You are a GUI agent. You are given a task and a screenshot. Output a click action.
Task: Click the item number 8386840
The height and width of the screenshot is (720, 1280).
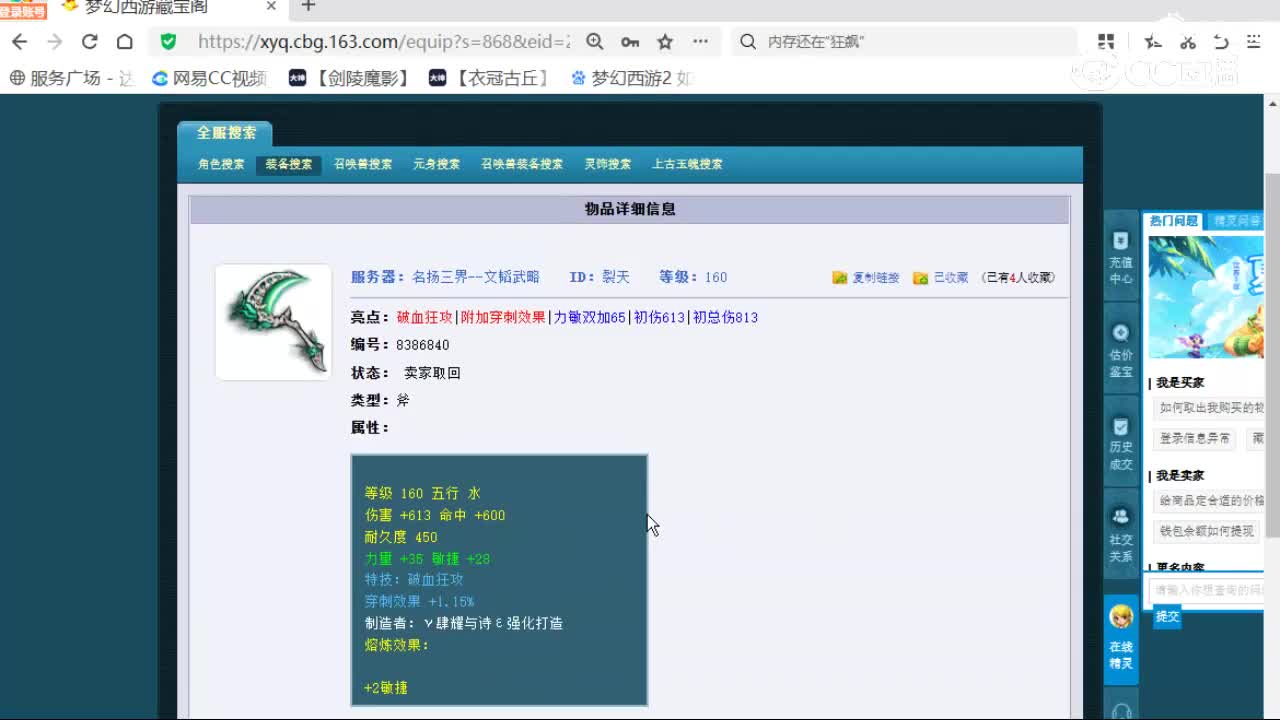(423, 345)
